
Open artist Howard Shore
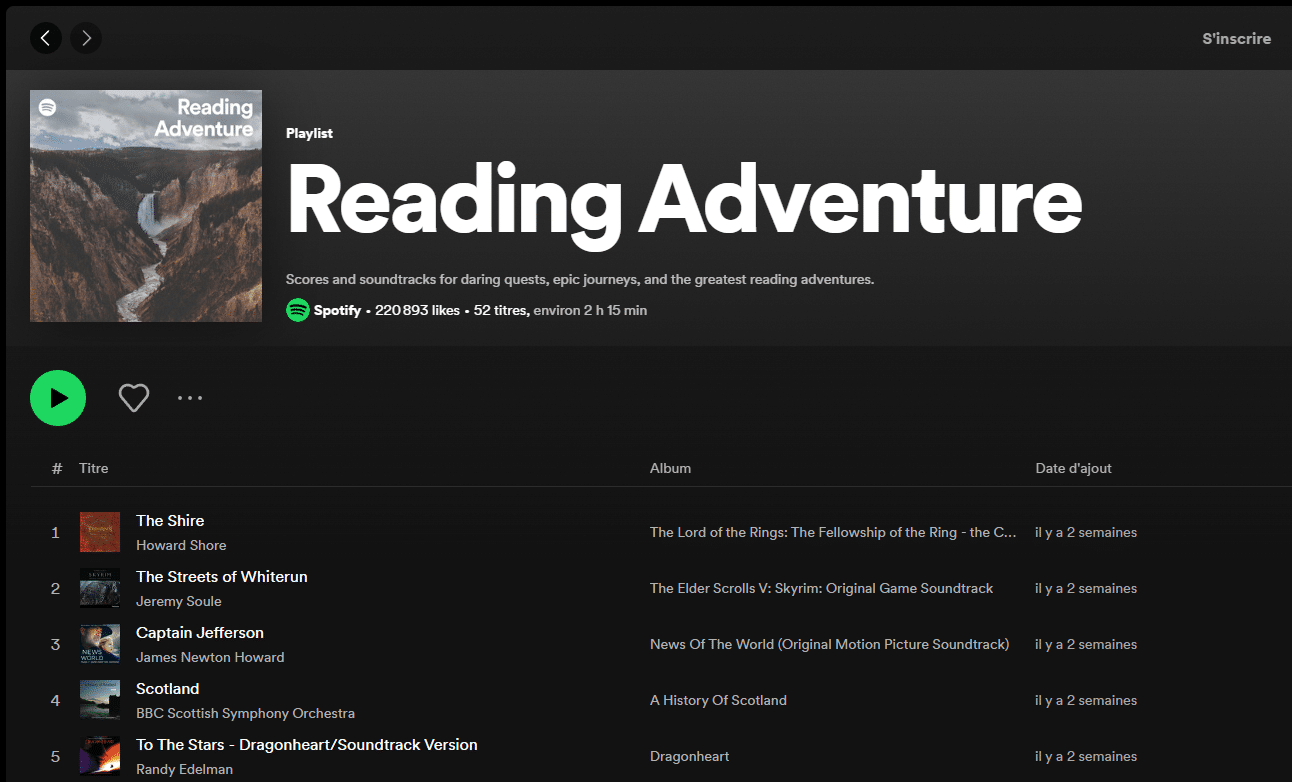click(x=181, y=545)
